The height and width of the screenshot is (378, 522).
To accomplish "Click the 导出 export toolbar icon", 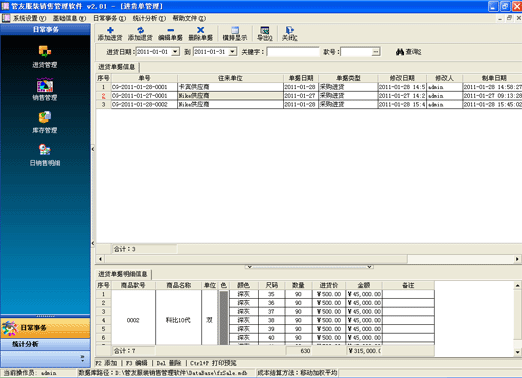I will [x=265, y=34].
